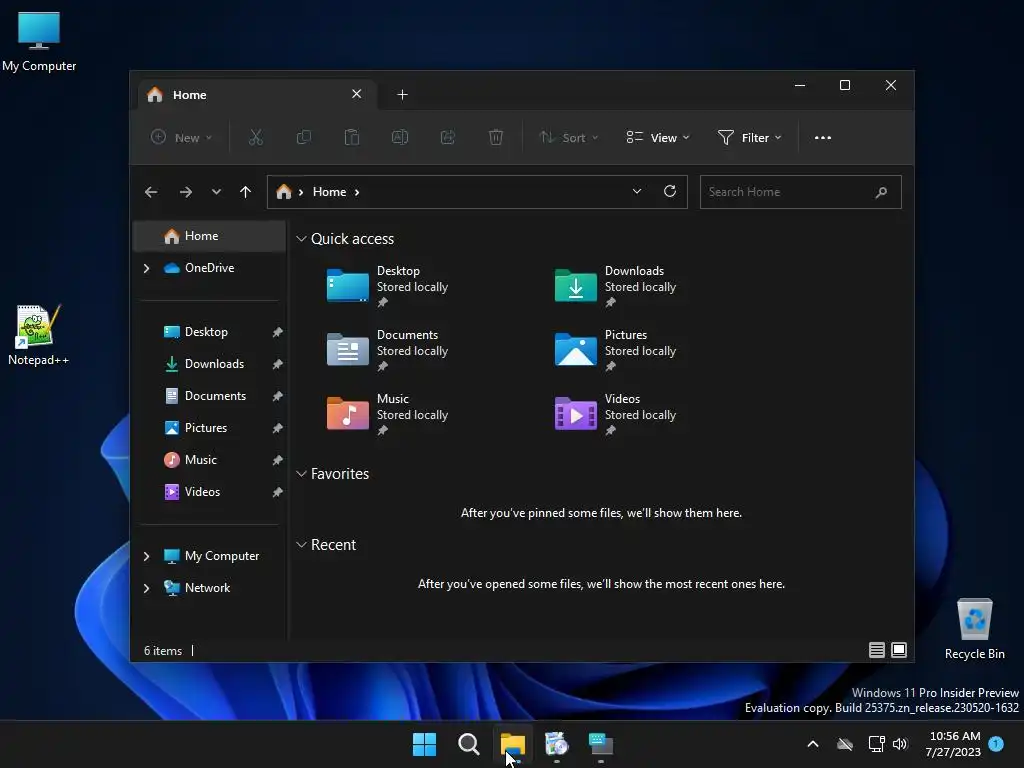This screenshot has height=768, width=1024.
Task: Open the Pictures folder in Quick access
Action: click(x=616, y=350)
